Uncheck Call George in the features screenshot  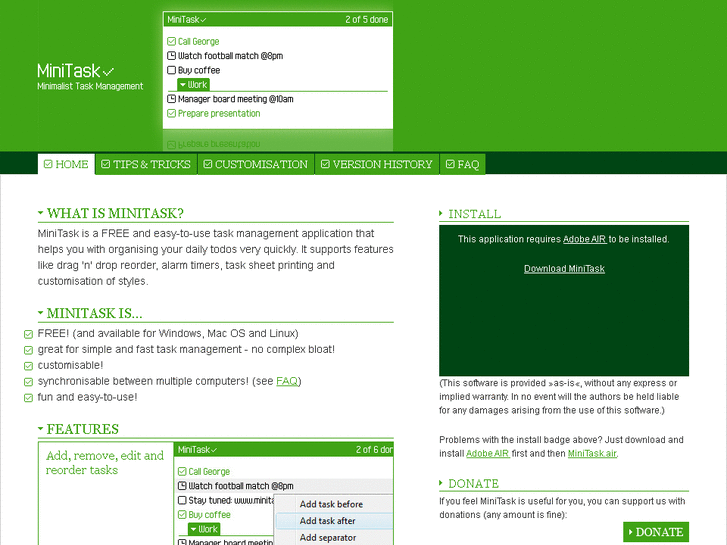[x=182, y=472]
